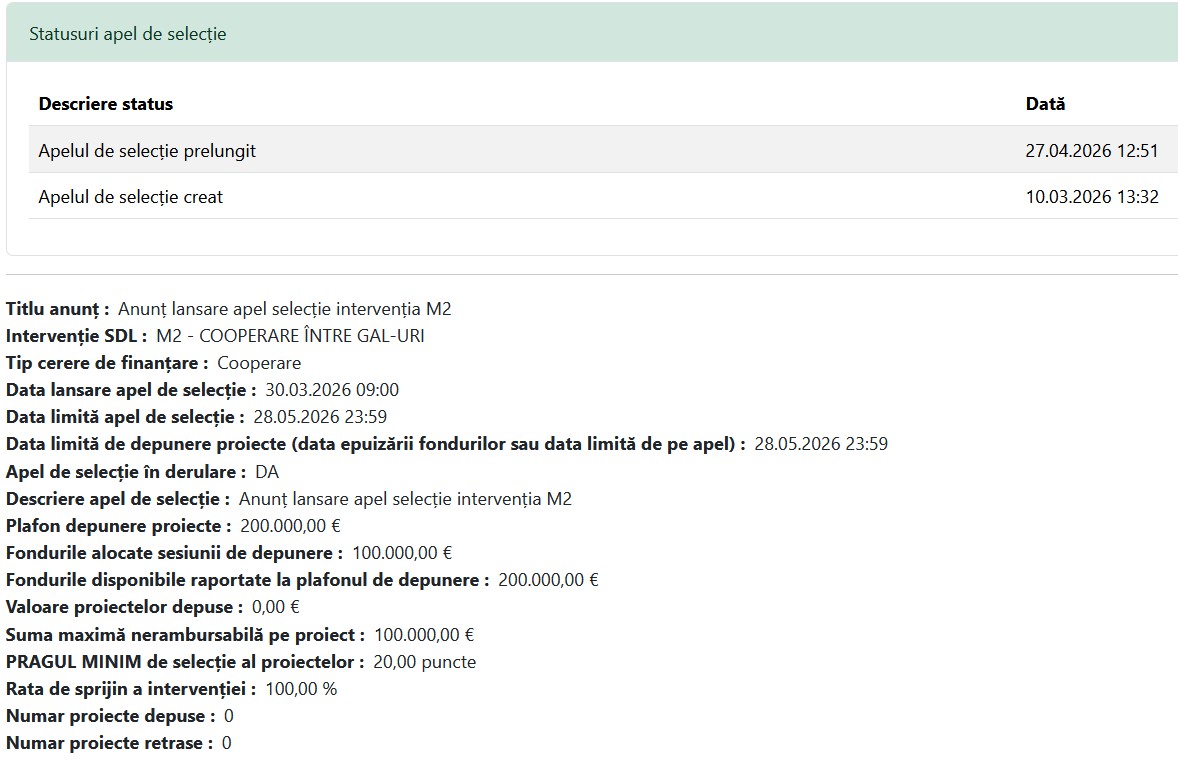Click the 'Titlu anunț' label
The image size is (1178, 770).
[57, 309]
